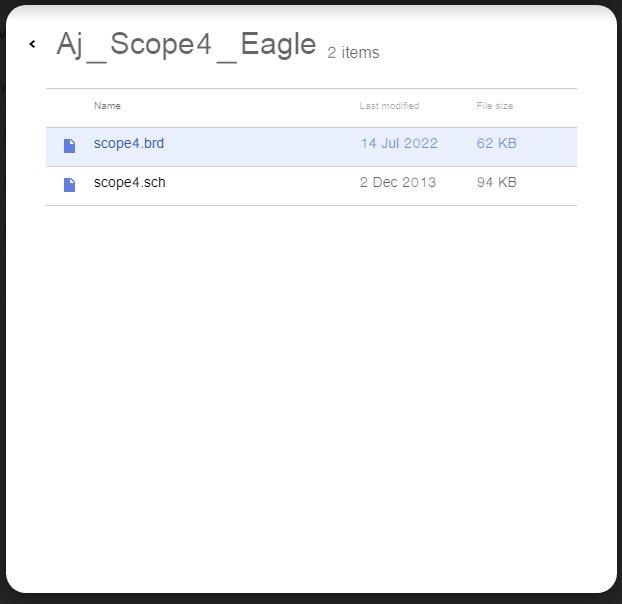Select the scope4.sch row
This screenshot has width=622, height=604.
pyautogui.click(x=311, y=186)
